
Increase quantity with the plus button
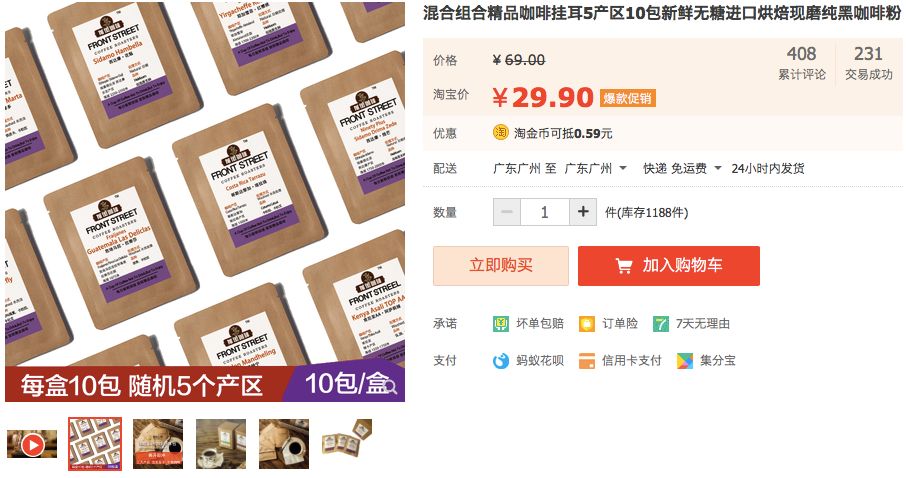[583, 212]
